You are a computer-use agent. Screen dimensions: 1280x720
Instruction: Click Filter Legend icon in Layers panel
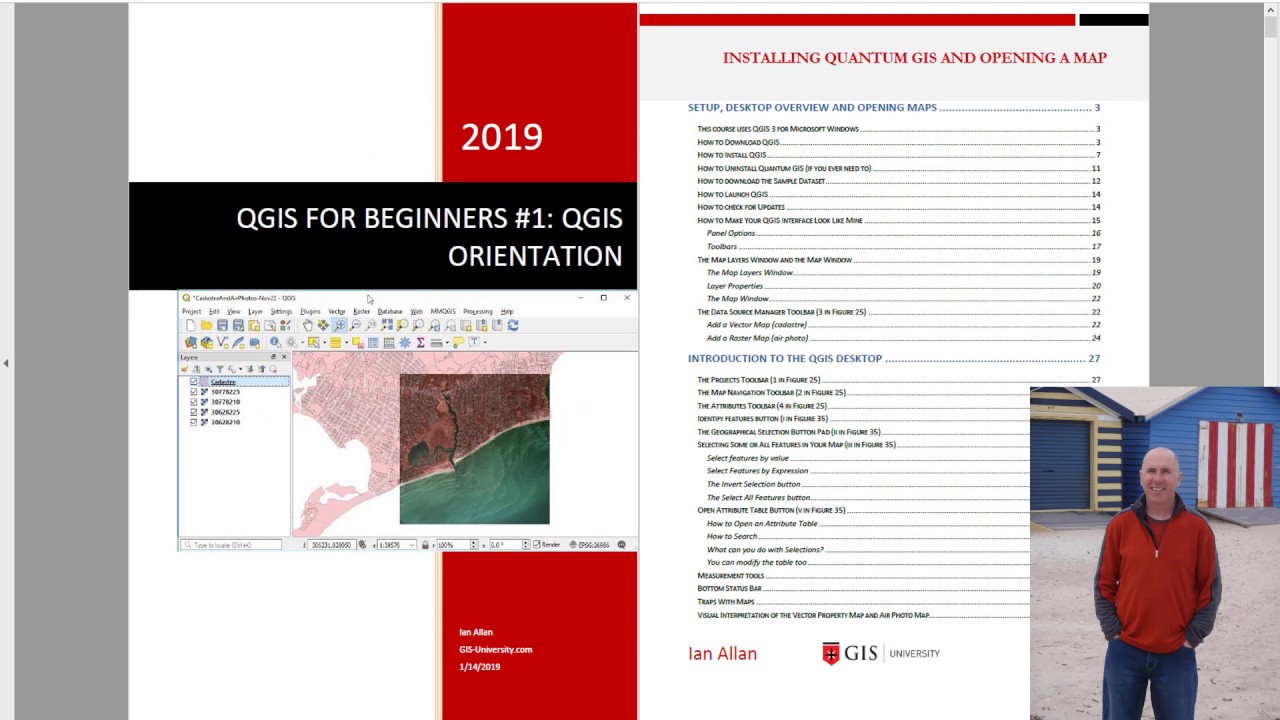pyautogui.click(x=220, y=369)
